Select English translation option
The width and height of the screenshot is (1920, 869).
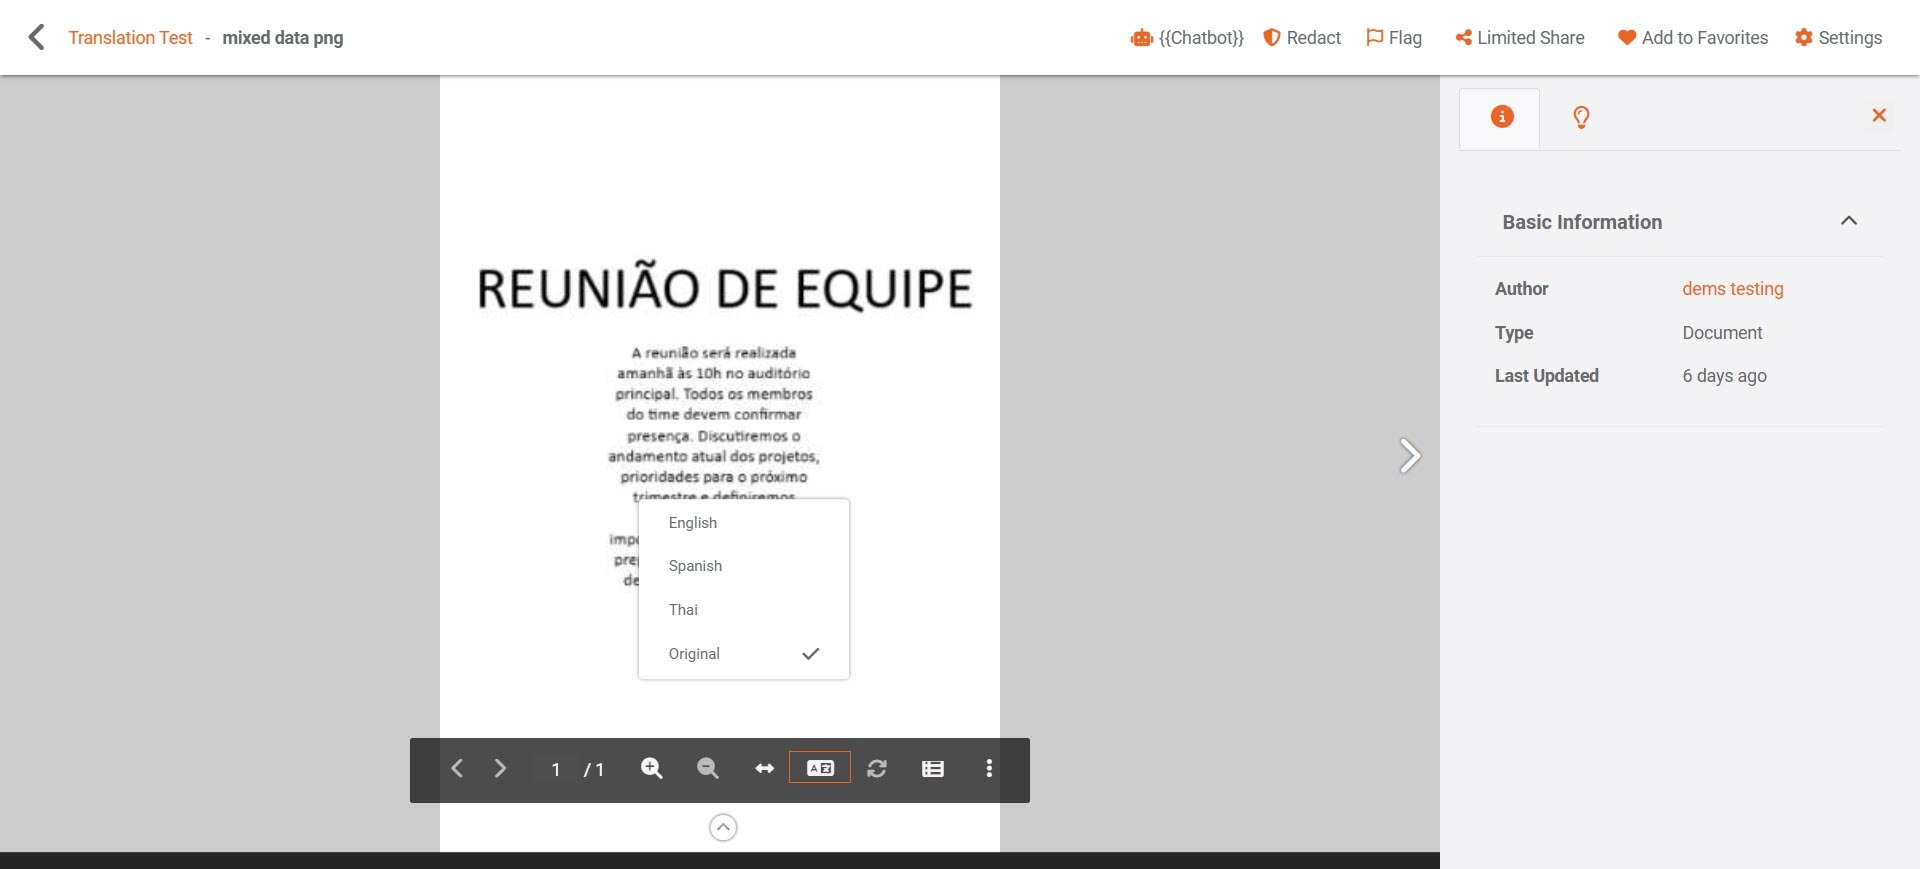[693, 523]
